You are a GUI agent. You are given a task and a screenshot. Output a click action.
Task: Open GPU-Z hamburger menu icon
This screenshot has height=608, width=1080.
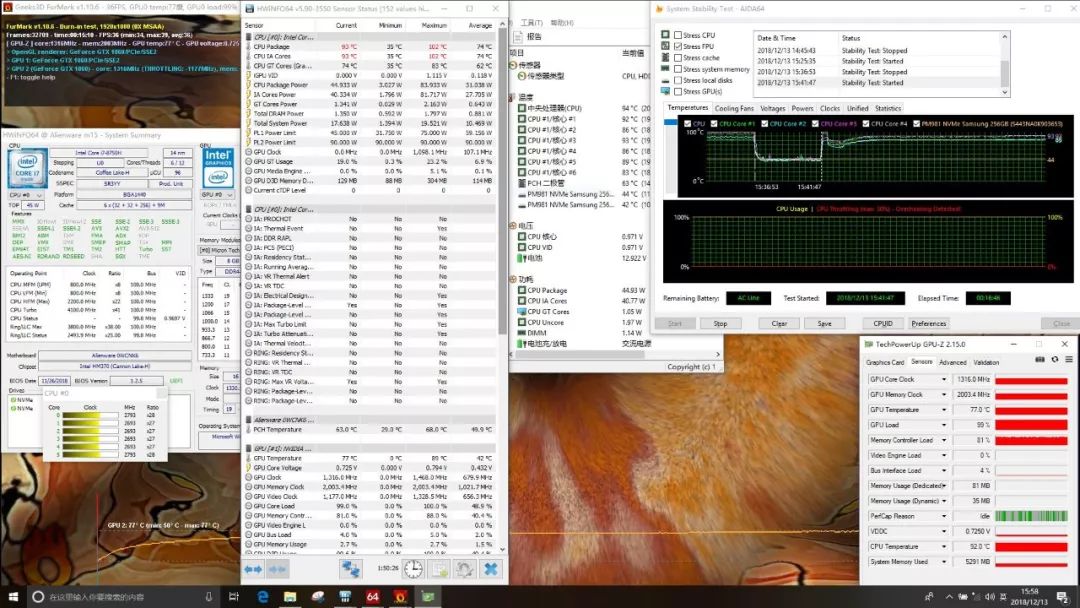point(1068,359)
